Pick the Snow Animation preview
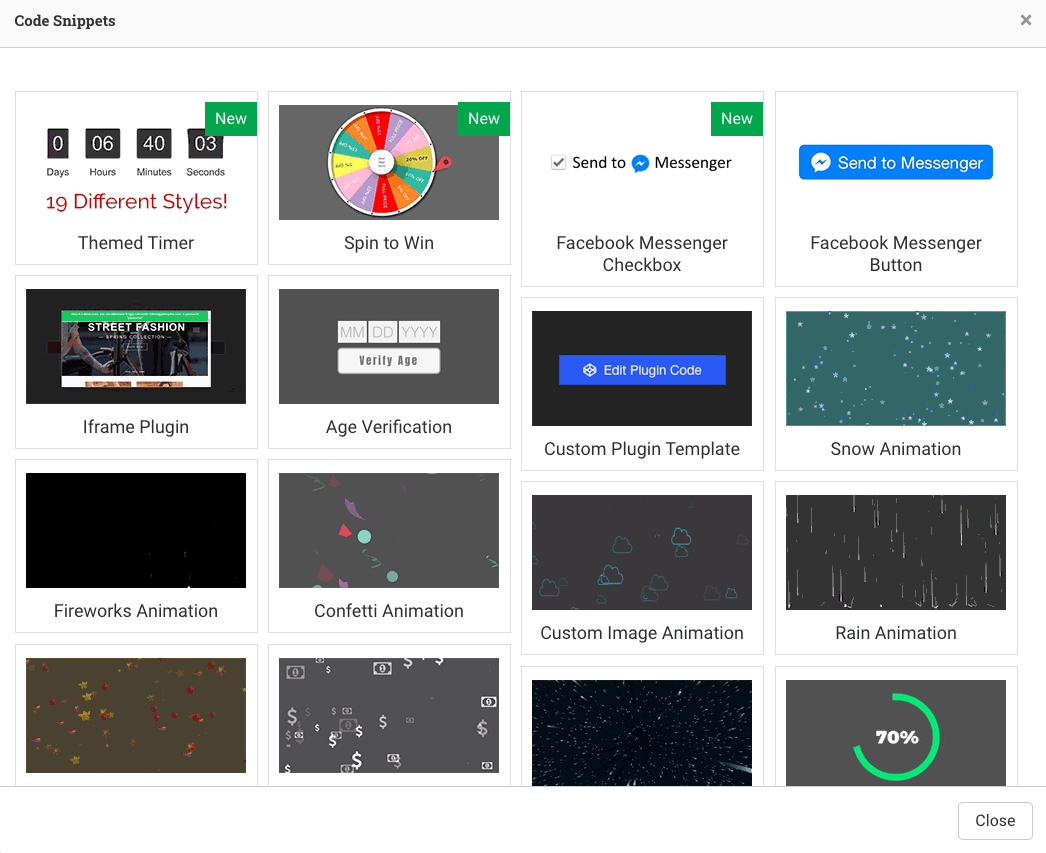1046x853 pixels. coord(895,368)
